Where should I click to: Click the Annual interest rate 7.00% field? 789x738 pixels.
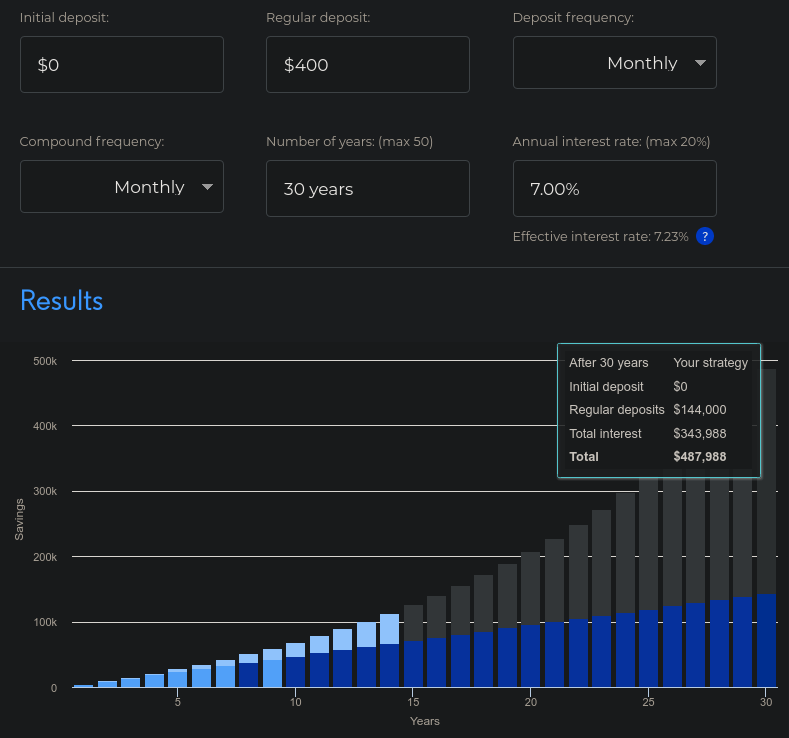(x=614, y=189)
